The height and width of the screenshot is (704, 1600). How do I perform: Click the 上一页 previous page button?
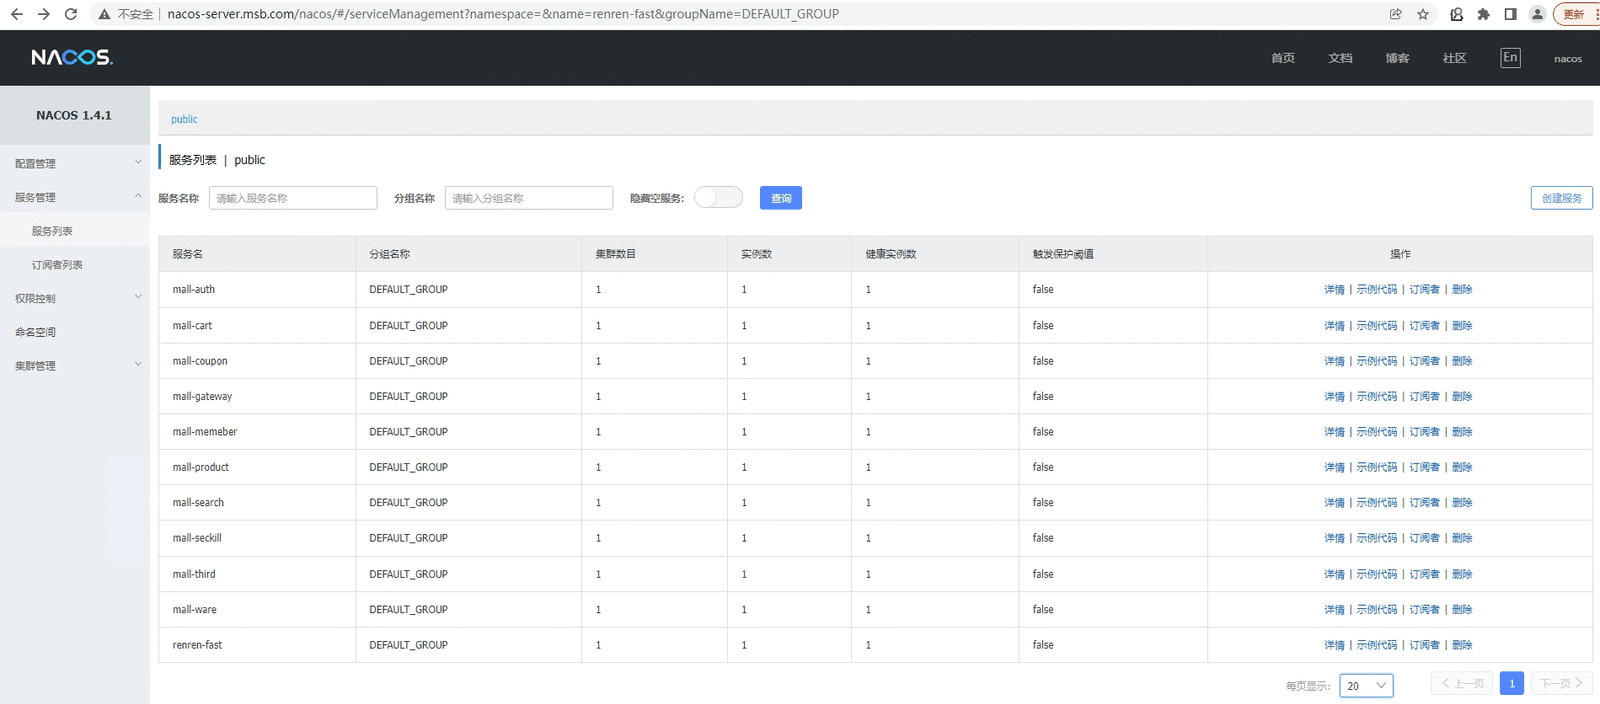click(1462, 683)
